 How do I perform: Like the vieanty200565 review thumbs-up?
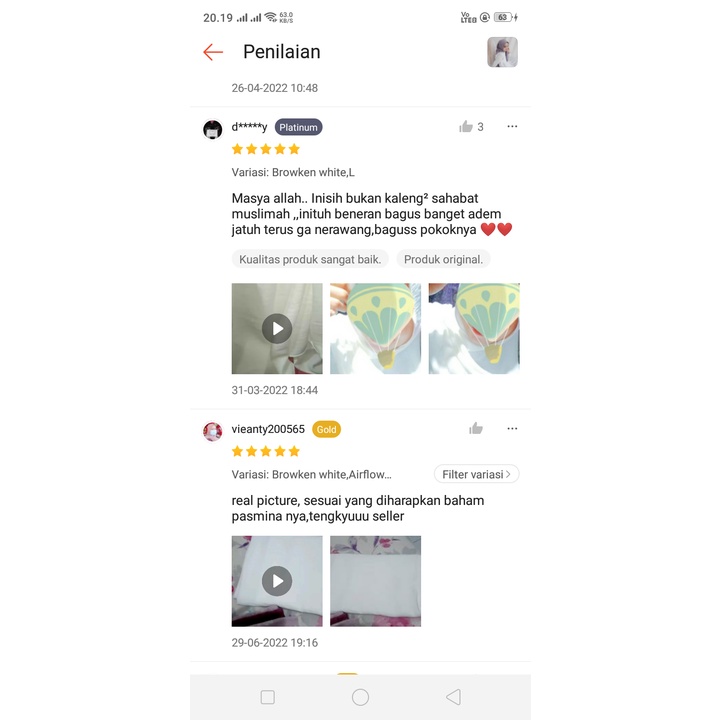pos(476,429)
